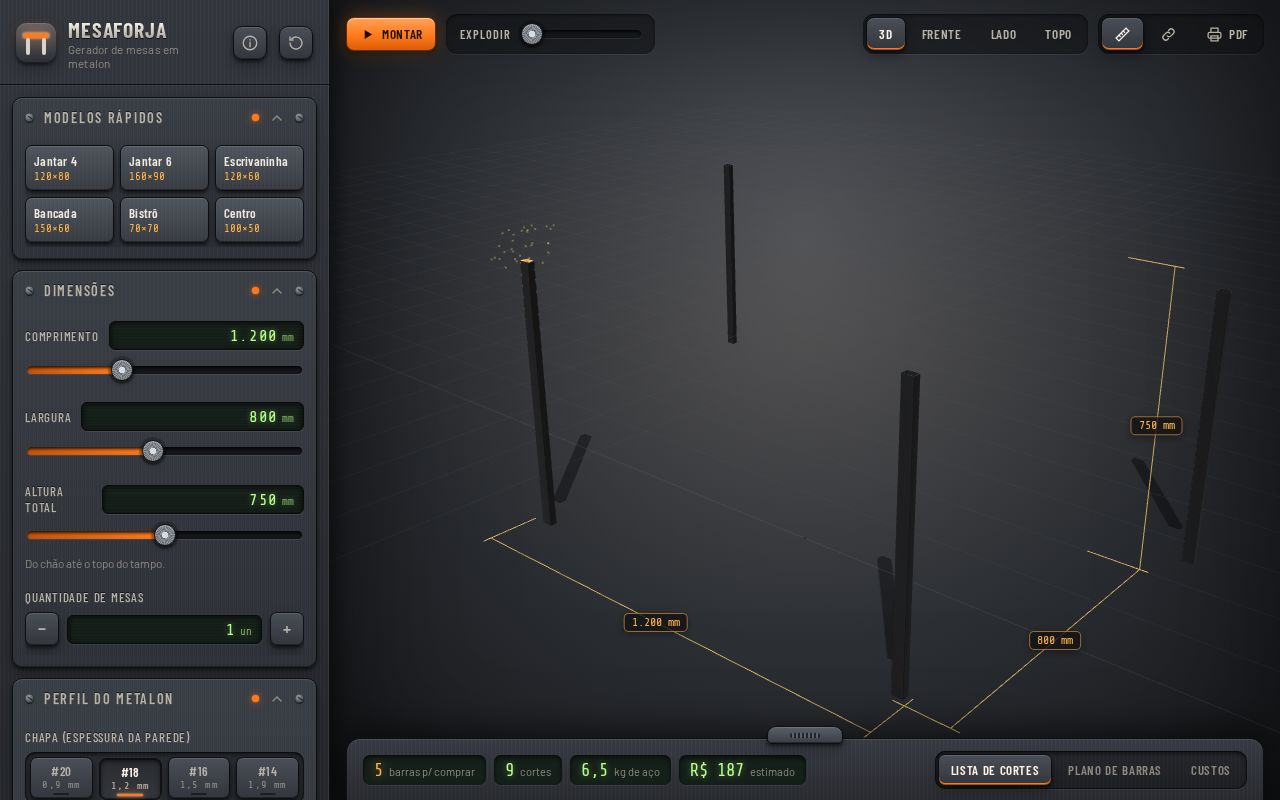
Task: Select the #16 sheet gauge option
Action: click(199, 778)
